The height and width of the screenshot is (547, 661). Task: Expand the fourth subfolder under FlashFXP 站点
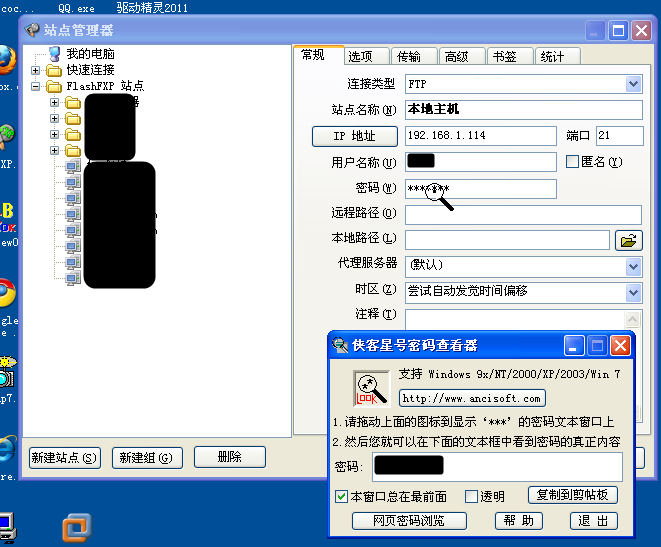click(54, 150)
